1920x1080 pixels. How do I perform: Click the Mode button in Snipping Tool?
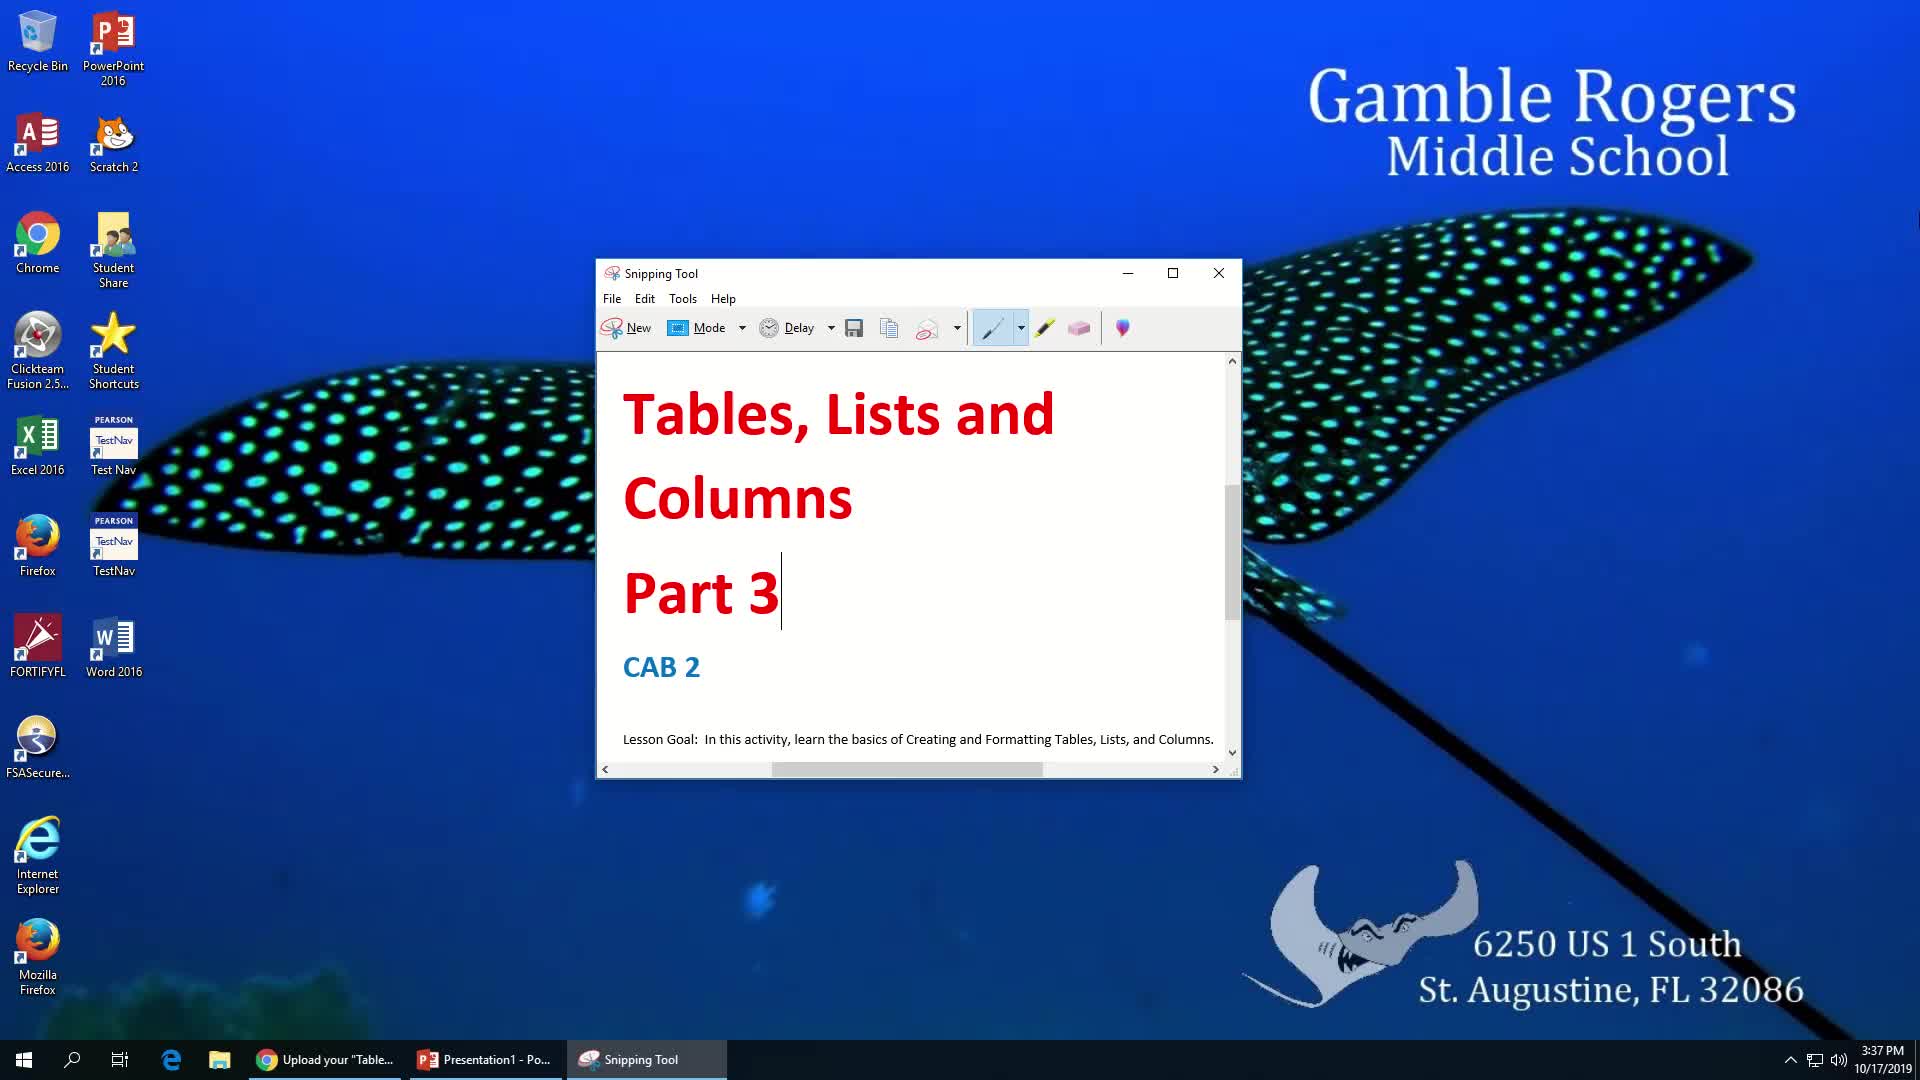click(x=697, y=328)
